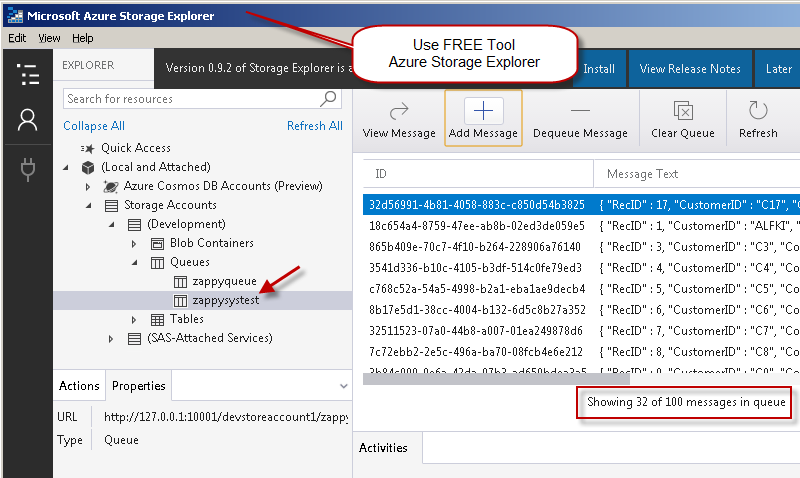Click the Tables grid icon
The width and height of the screenshot is (800, 478).
157,320
